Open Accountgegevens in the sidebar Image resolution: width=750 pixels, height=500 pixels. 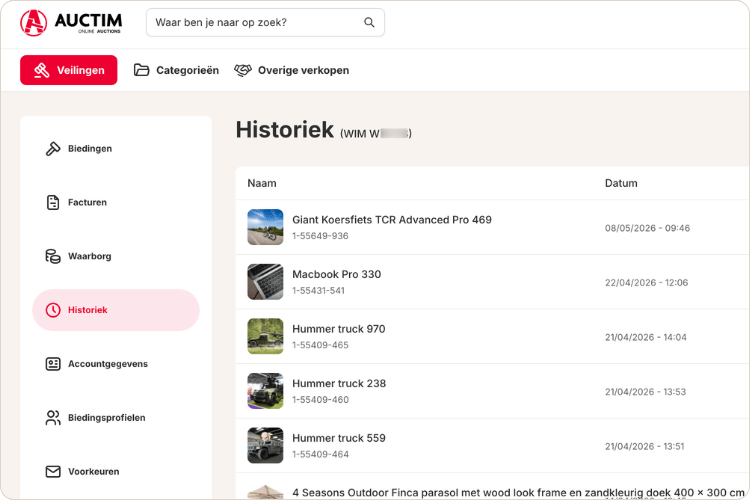116,364
